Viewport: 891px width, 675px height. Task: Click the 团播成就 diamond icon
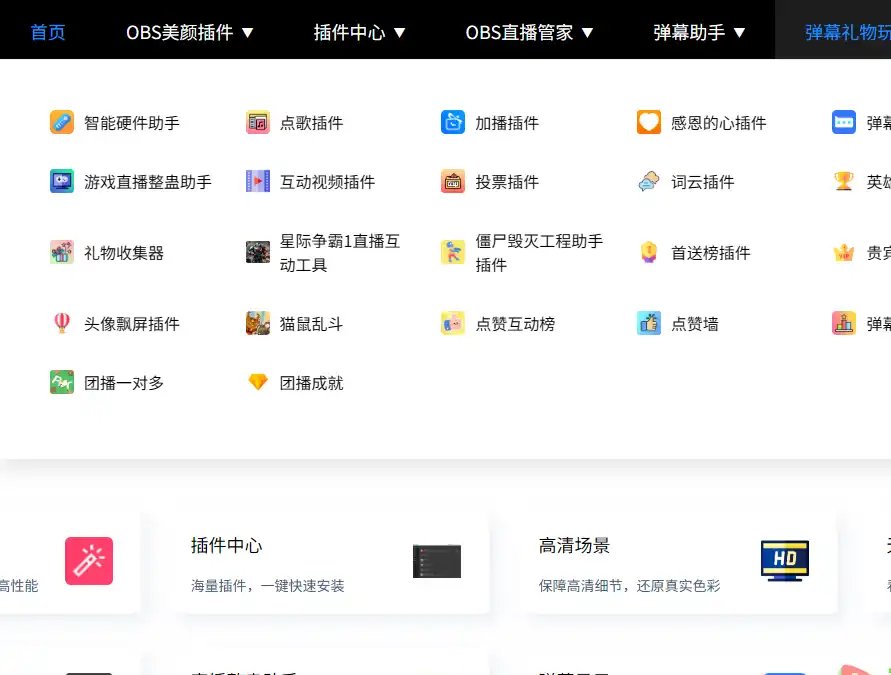pyautogui.click(x=257, y=382)
